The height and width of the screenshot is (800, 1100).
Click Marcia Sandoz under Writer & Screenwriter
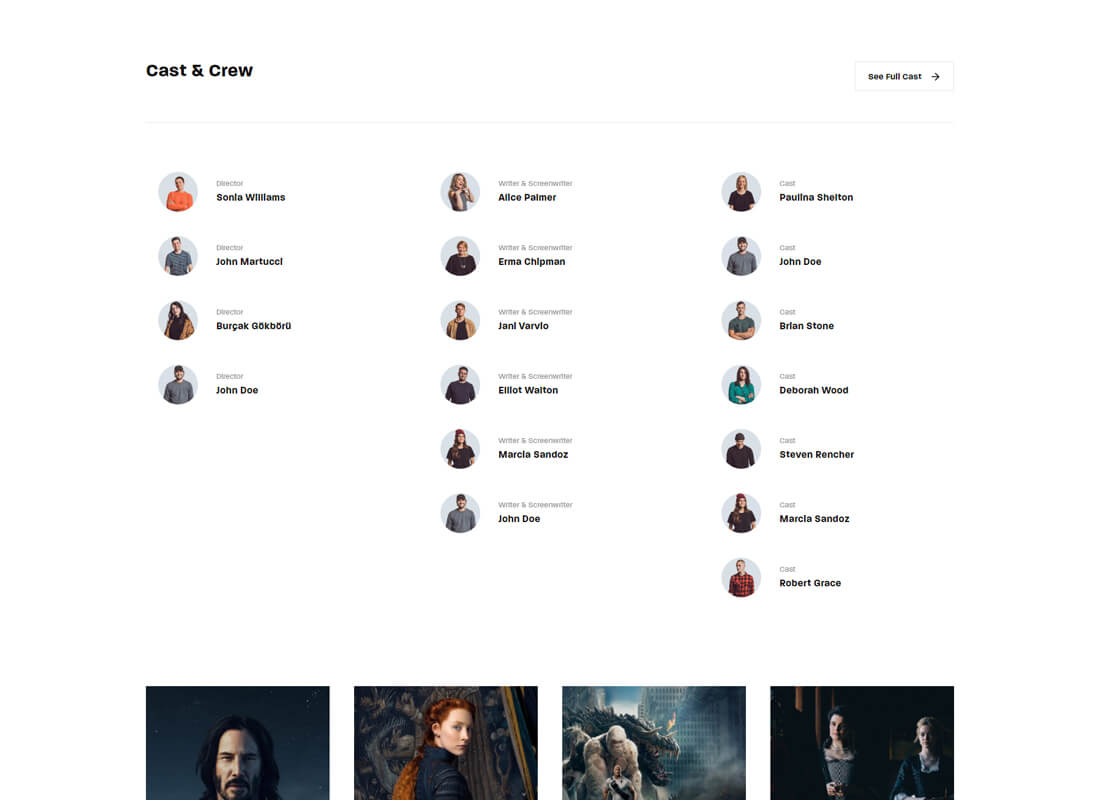pos(533,455)
